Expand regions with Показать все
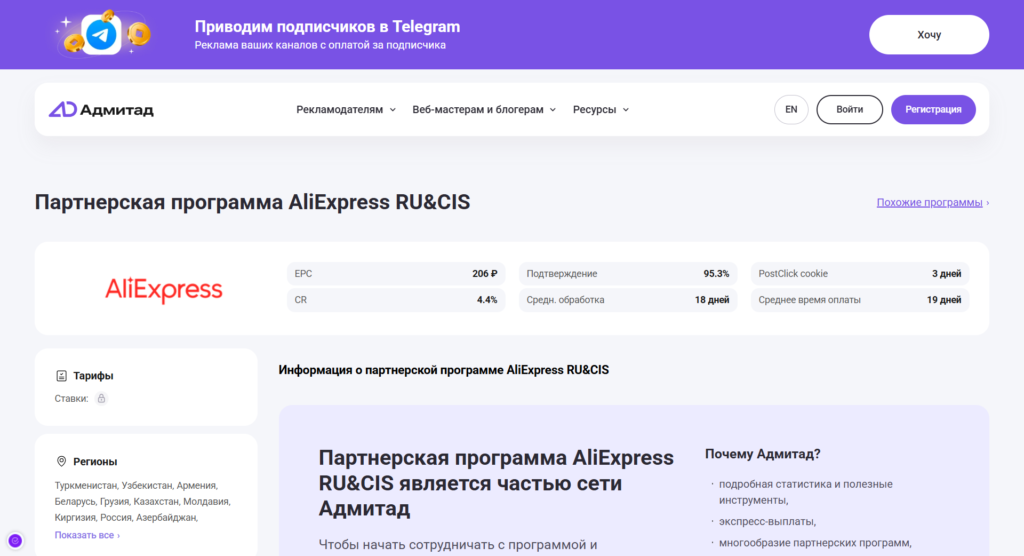 click(x=87, y=535)
